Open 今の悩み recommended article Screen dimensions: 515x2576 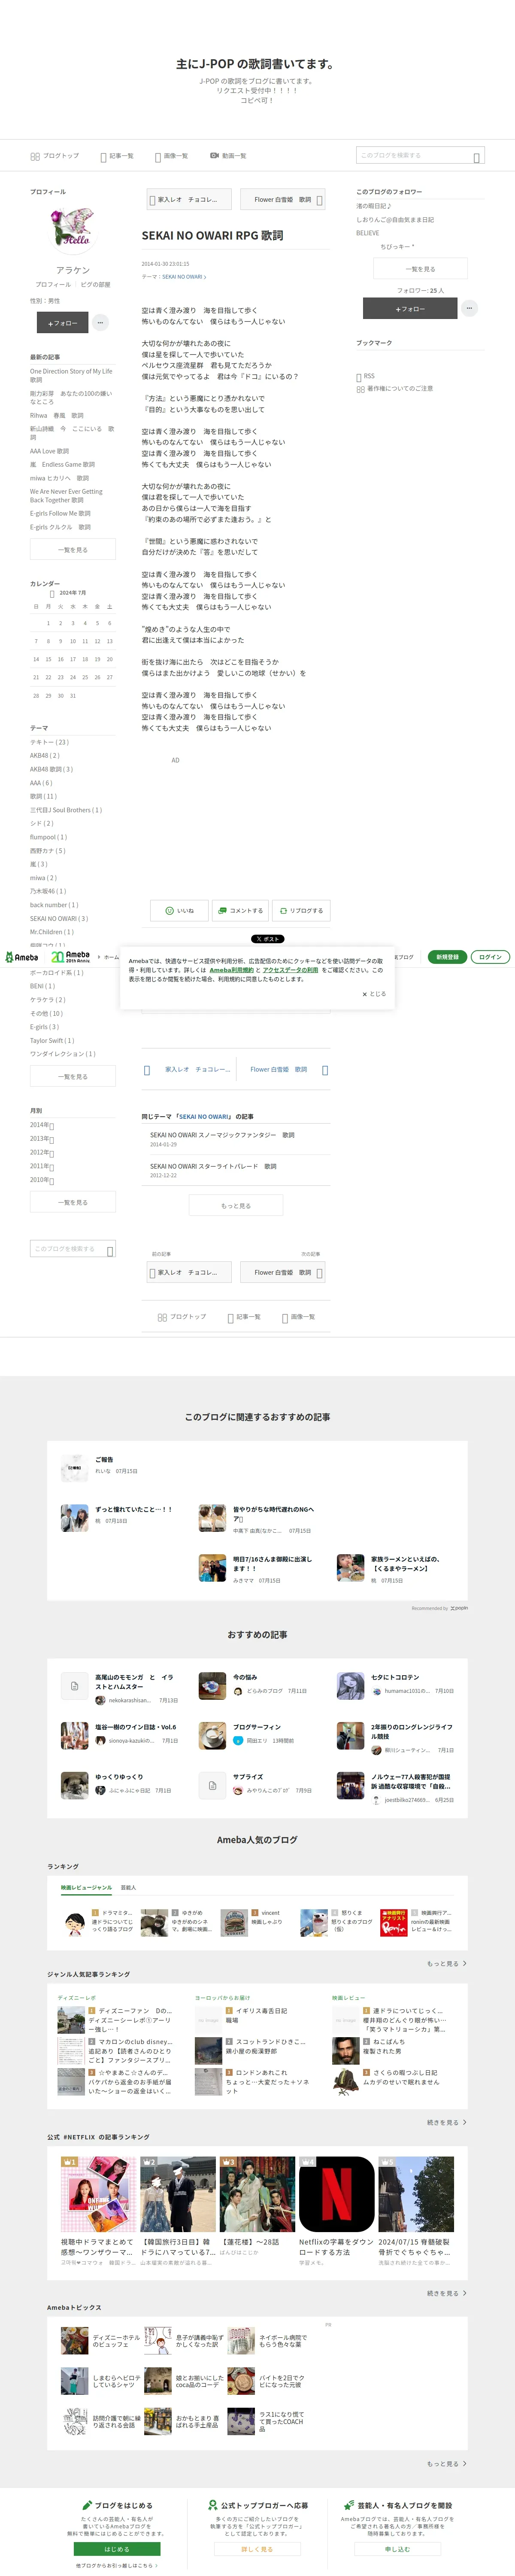[x=245, y=1677]
